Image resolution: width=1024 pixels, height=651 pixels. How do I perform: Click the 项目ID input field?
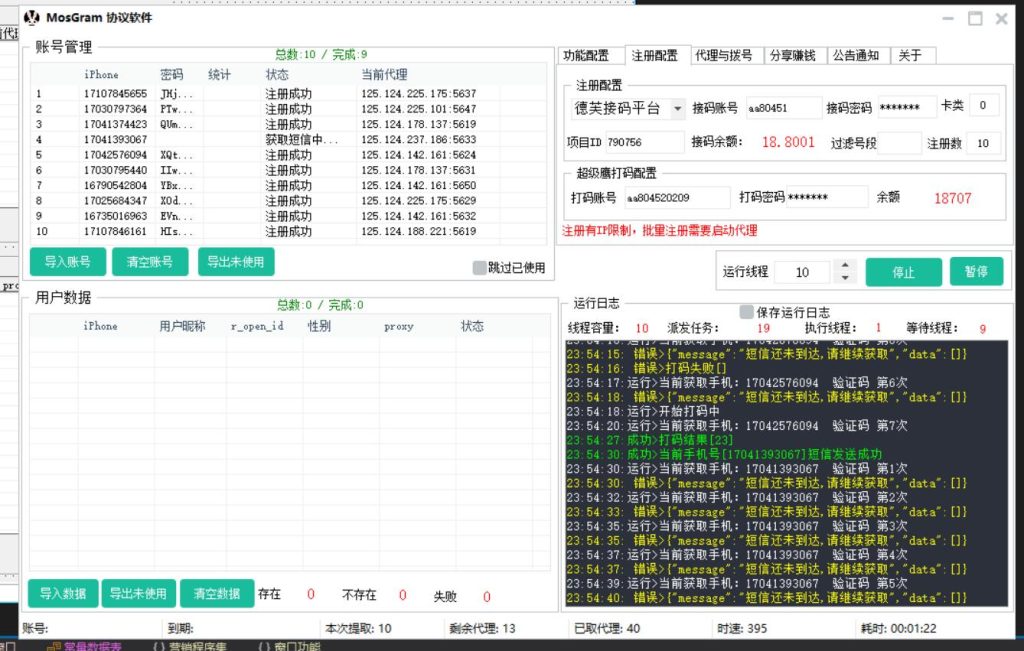pyautogui.click(x=644, y=143)
